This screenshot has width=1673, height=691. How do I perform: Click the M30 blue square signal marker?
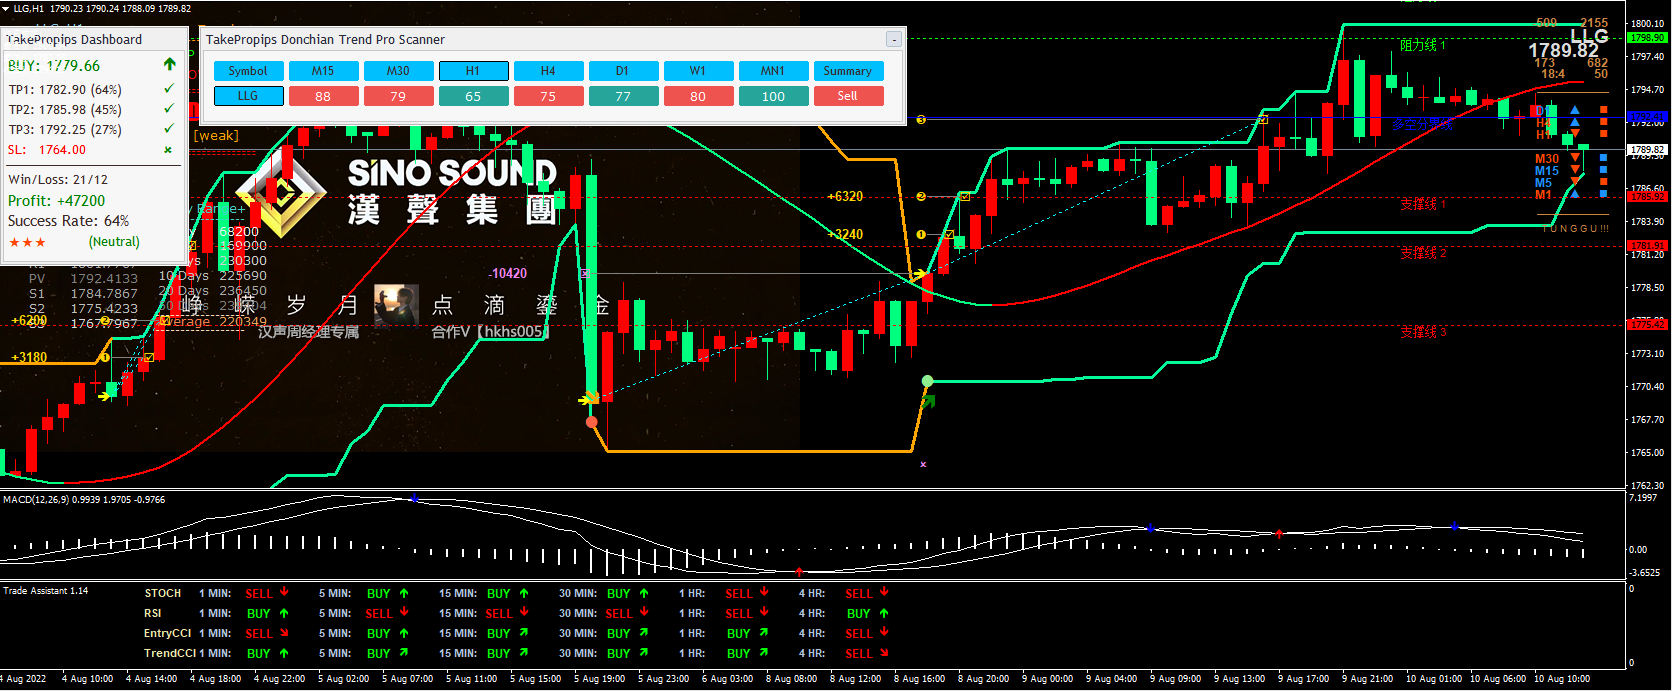click(x=1604, y=157)
